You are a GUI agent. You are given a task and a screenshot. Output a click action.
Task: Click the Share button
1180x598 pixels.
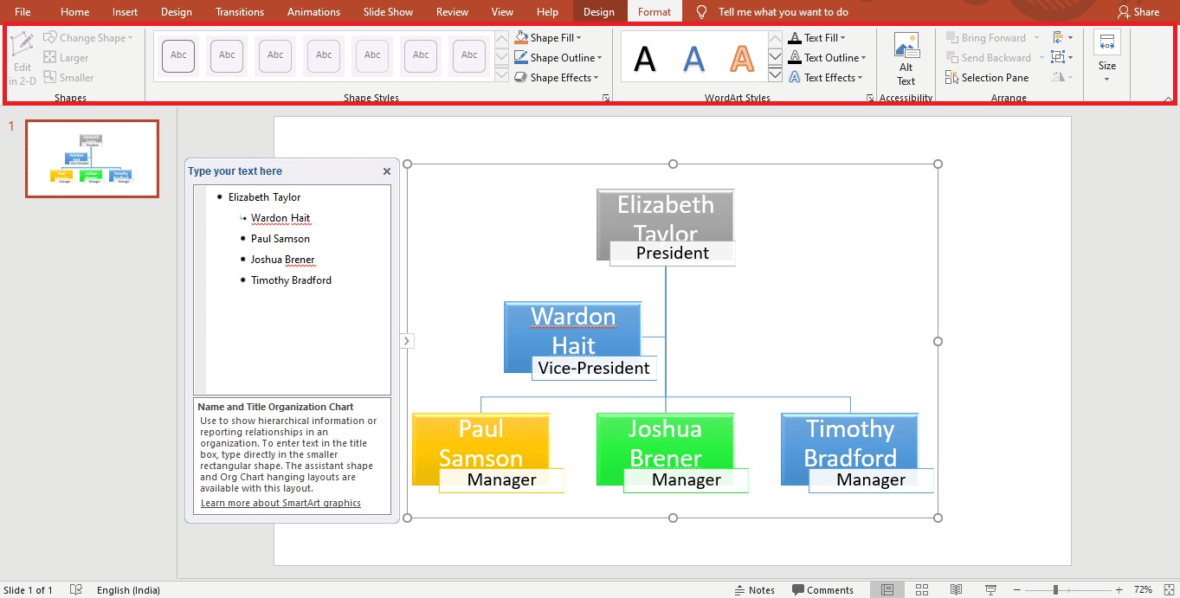tap(1139, 12)
